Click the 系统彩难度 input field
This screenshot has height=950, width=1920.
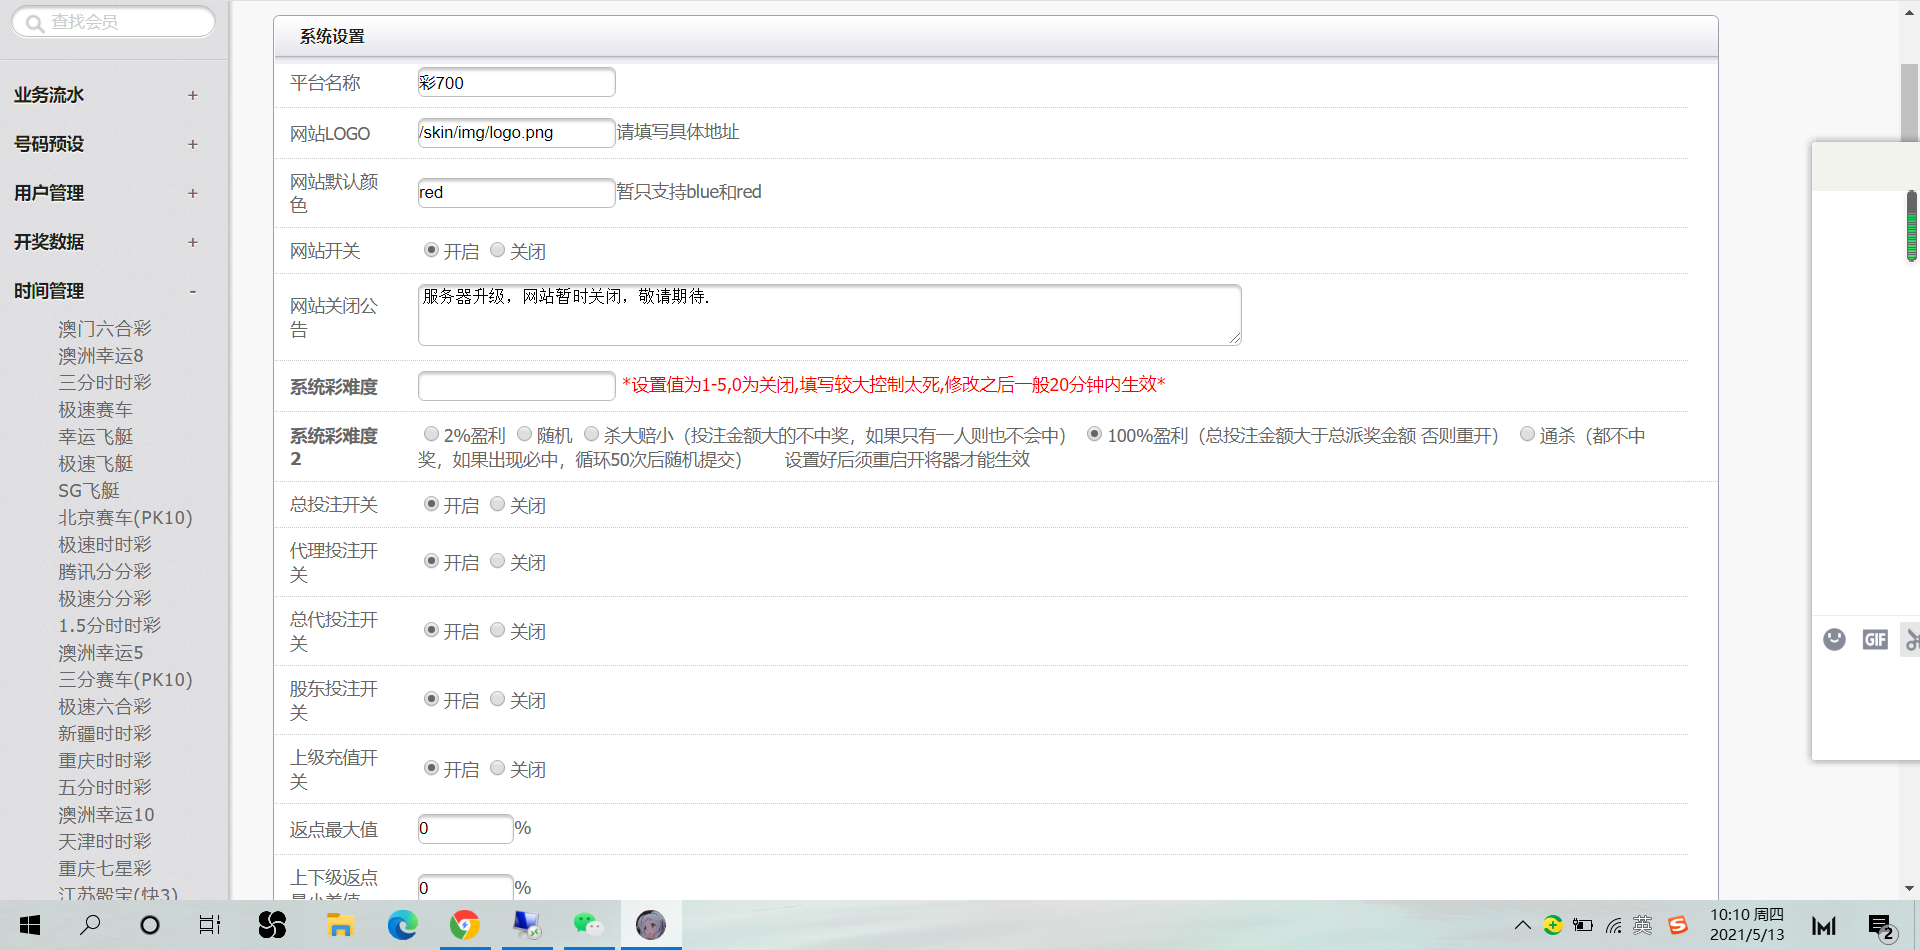pos(516,386)
